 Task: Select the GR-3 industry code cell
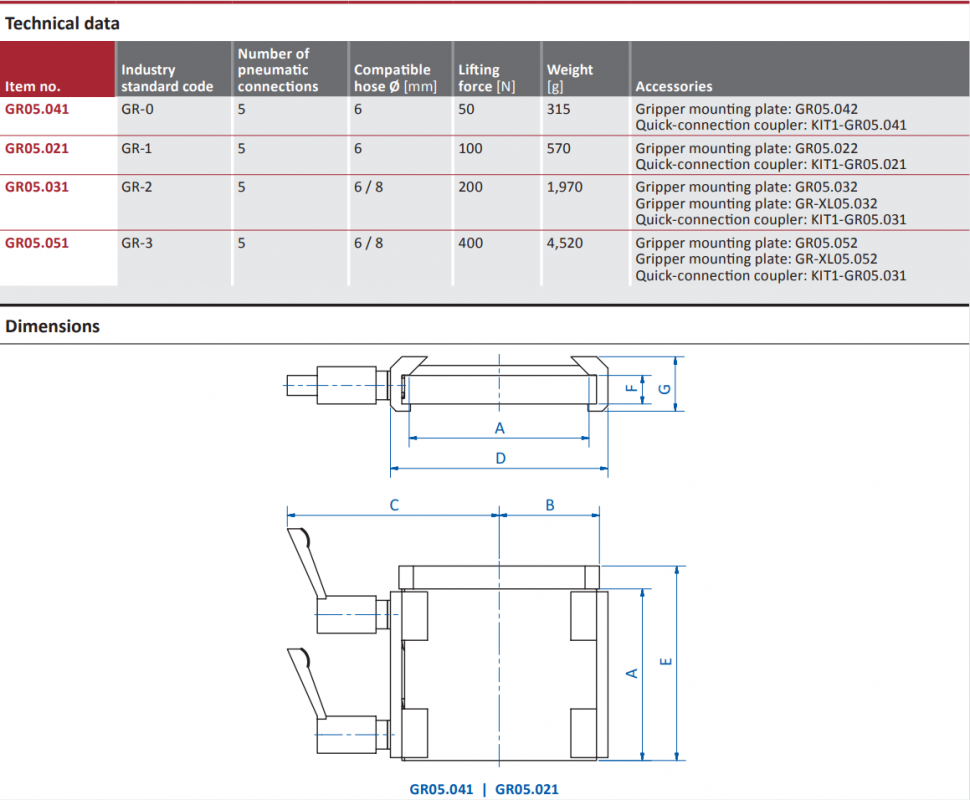137,243
